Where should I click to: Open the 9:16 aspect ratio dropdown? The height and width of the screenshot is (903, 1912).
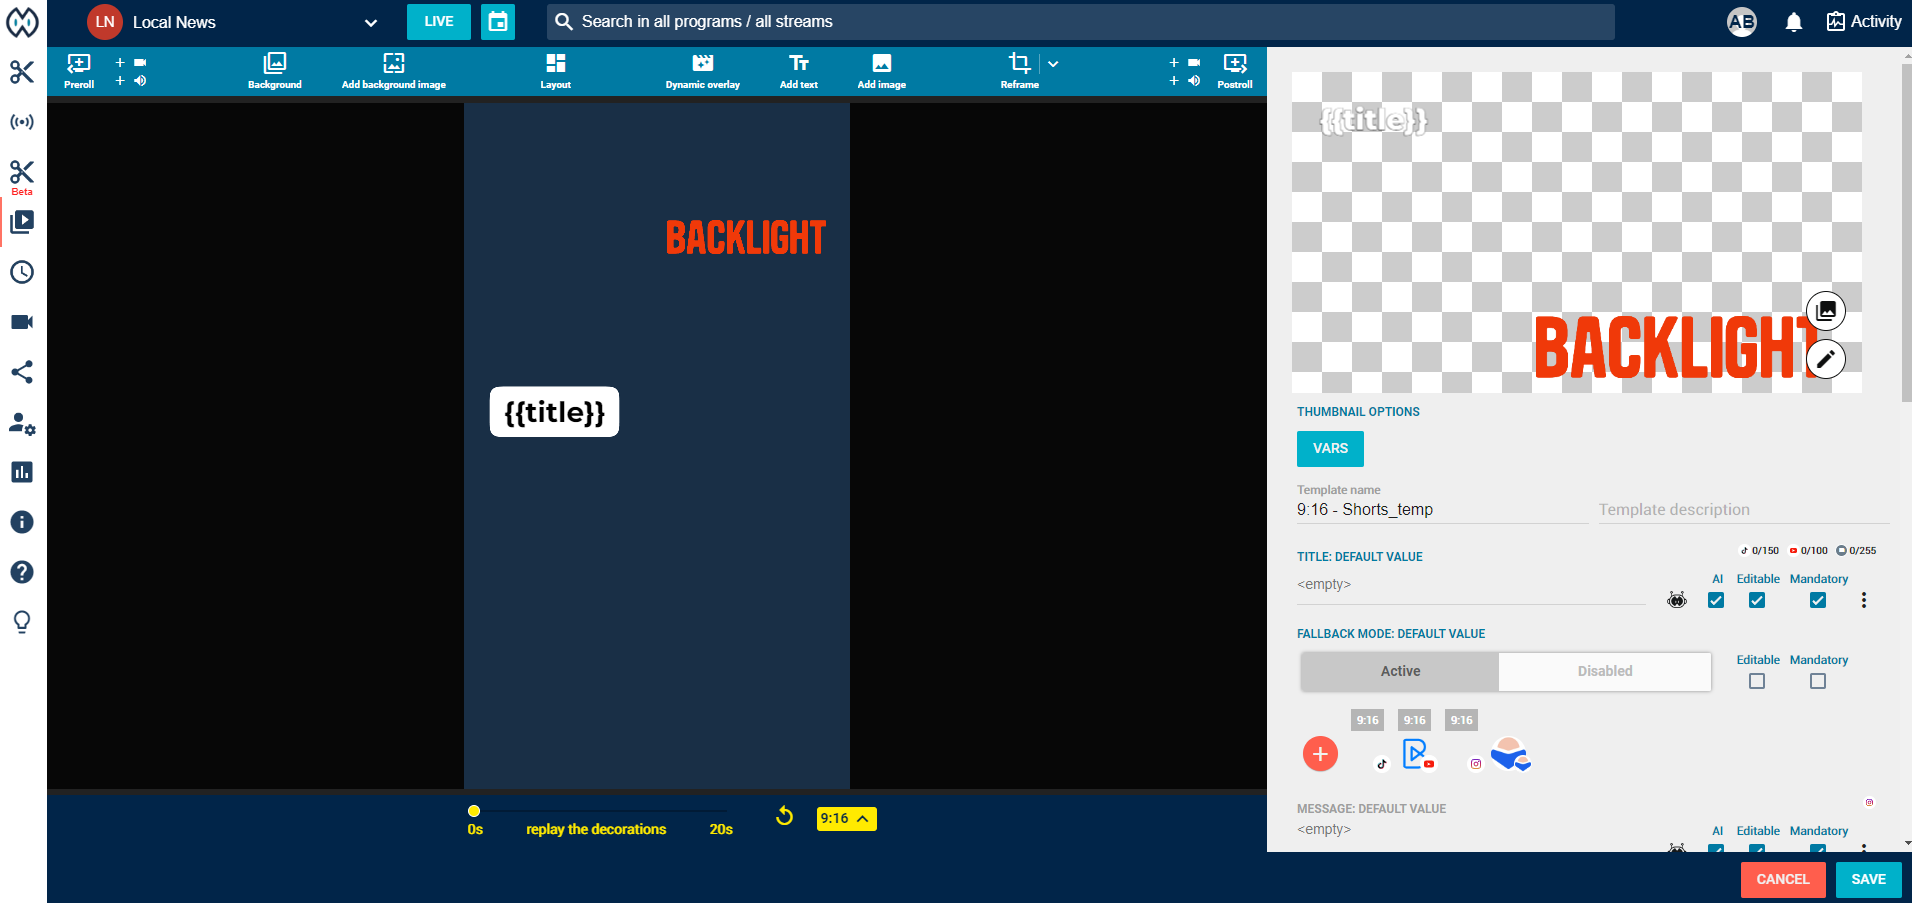point(846,818)
